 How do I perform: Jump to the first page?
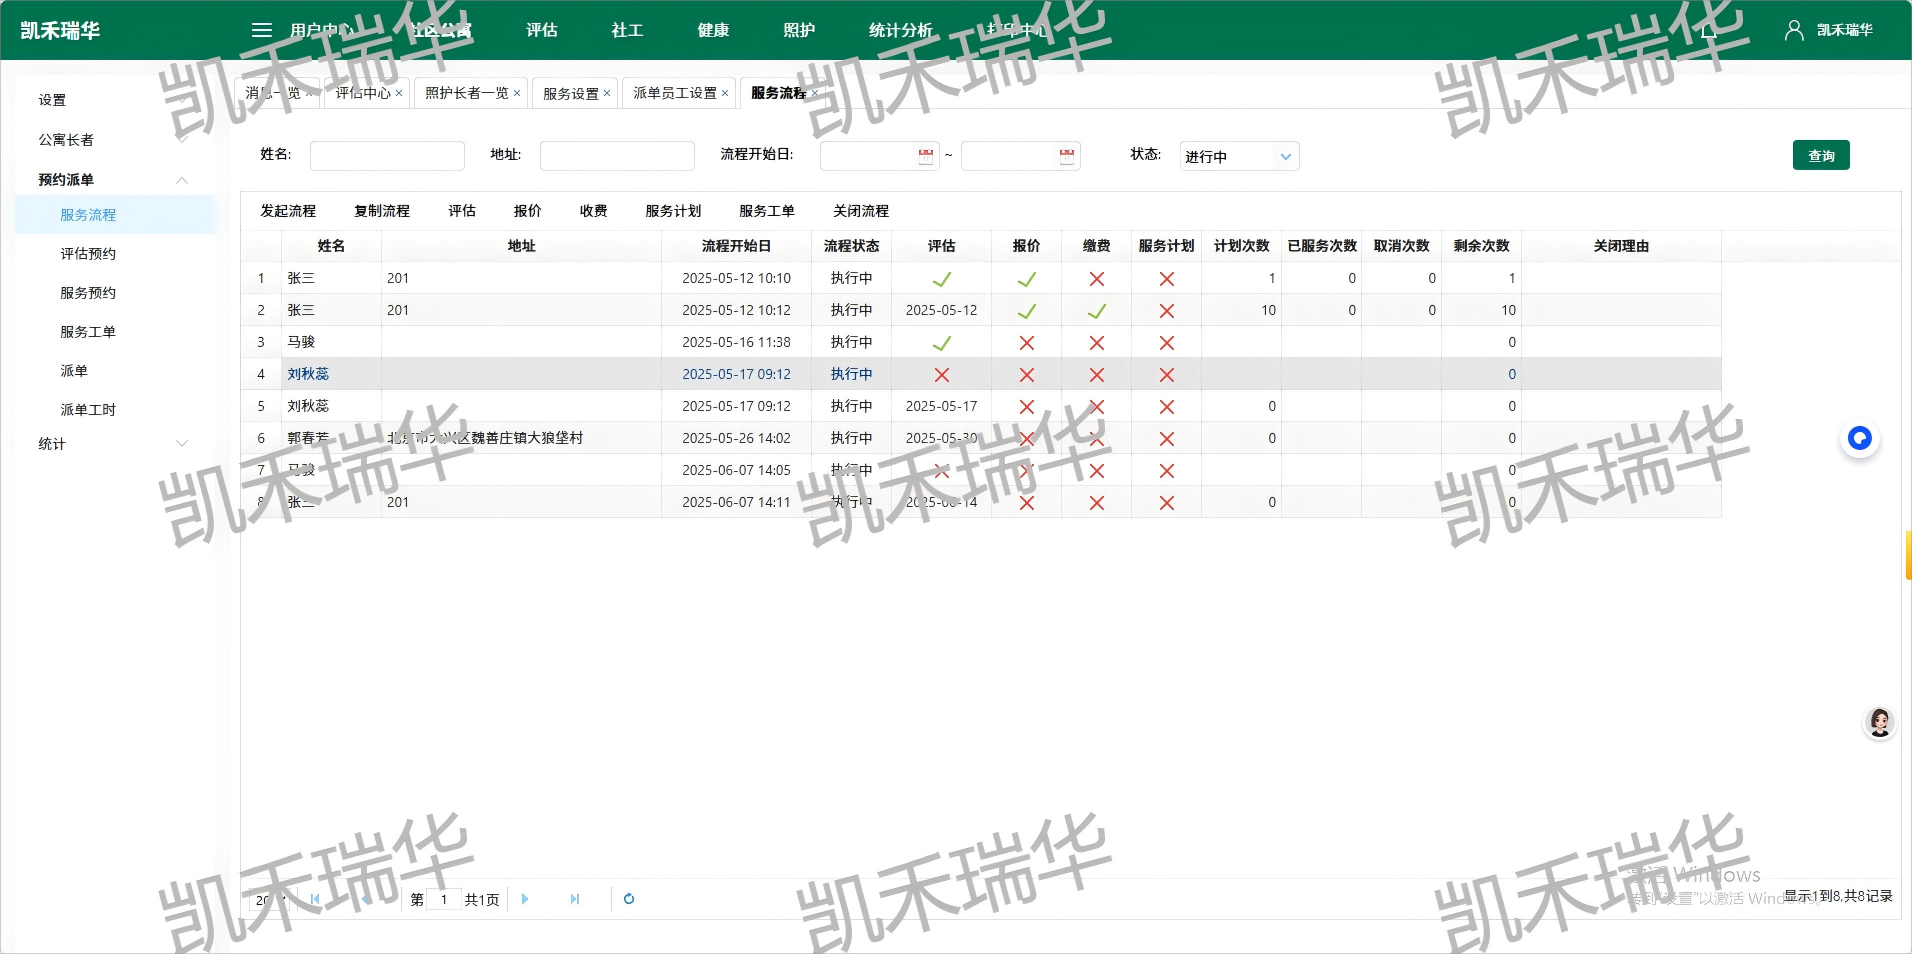(x=315, y=899)
